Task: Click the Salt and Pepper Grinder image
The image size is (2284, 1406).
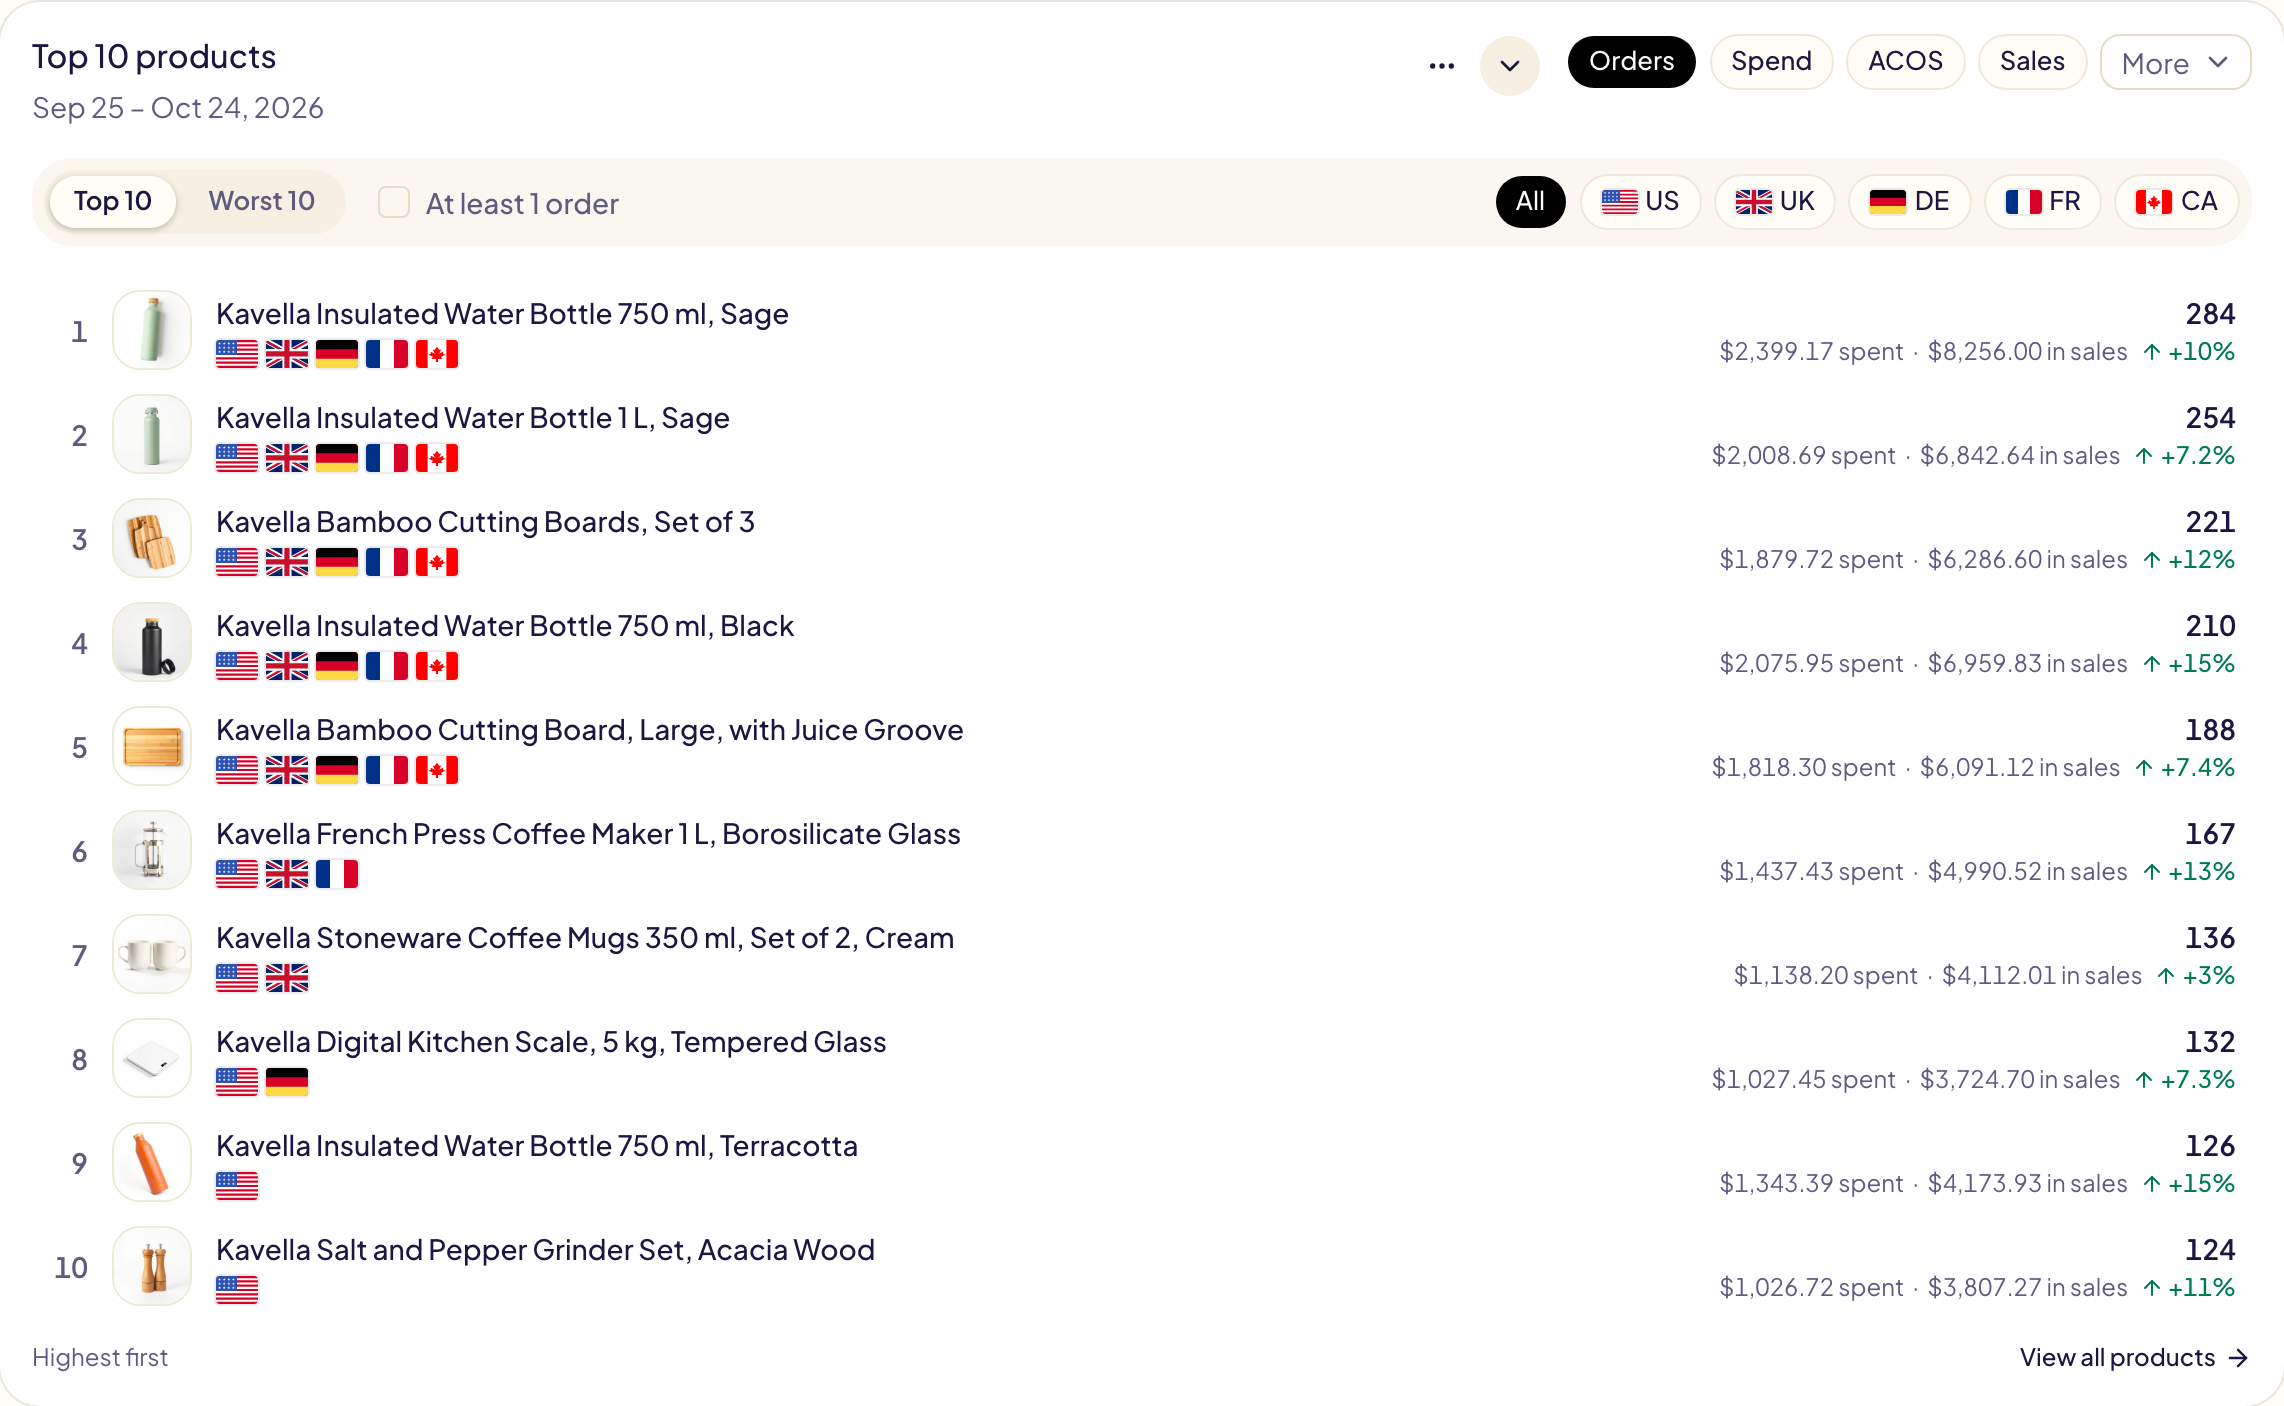Action: 152,1266
